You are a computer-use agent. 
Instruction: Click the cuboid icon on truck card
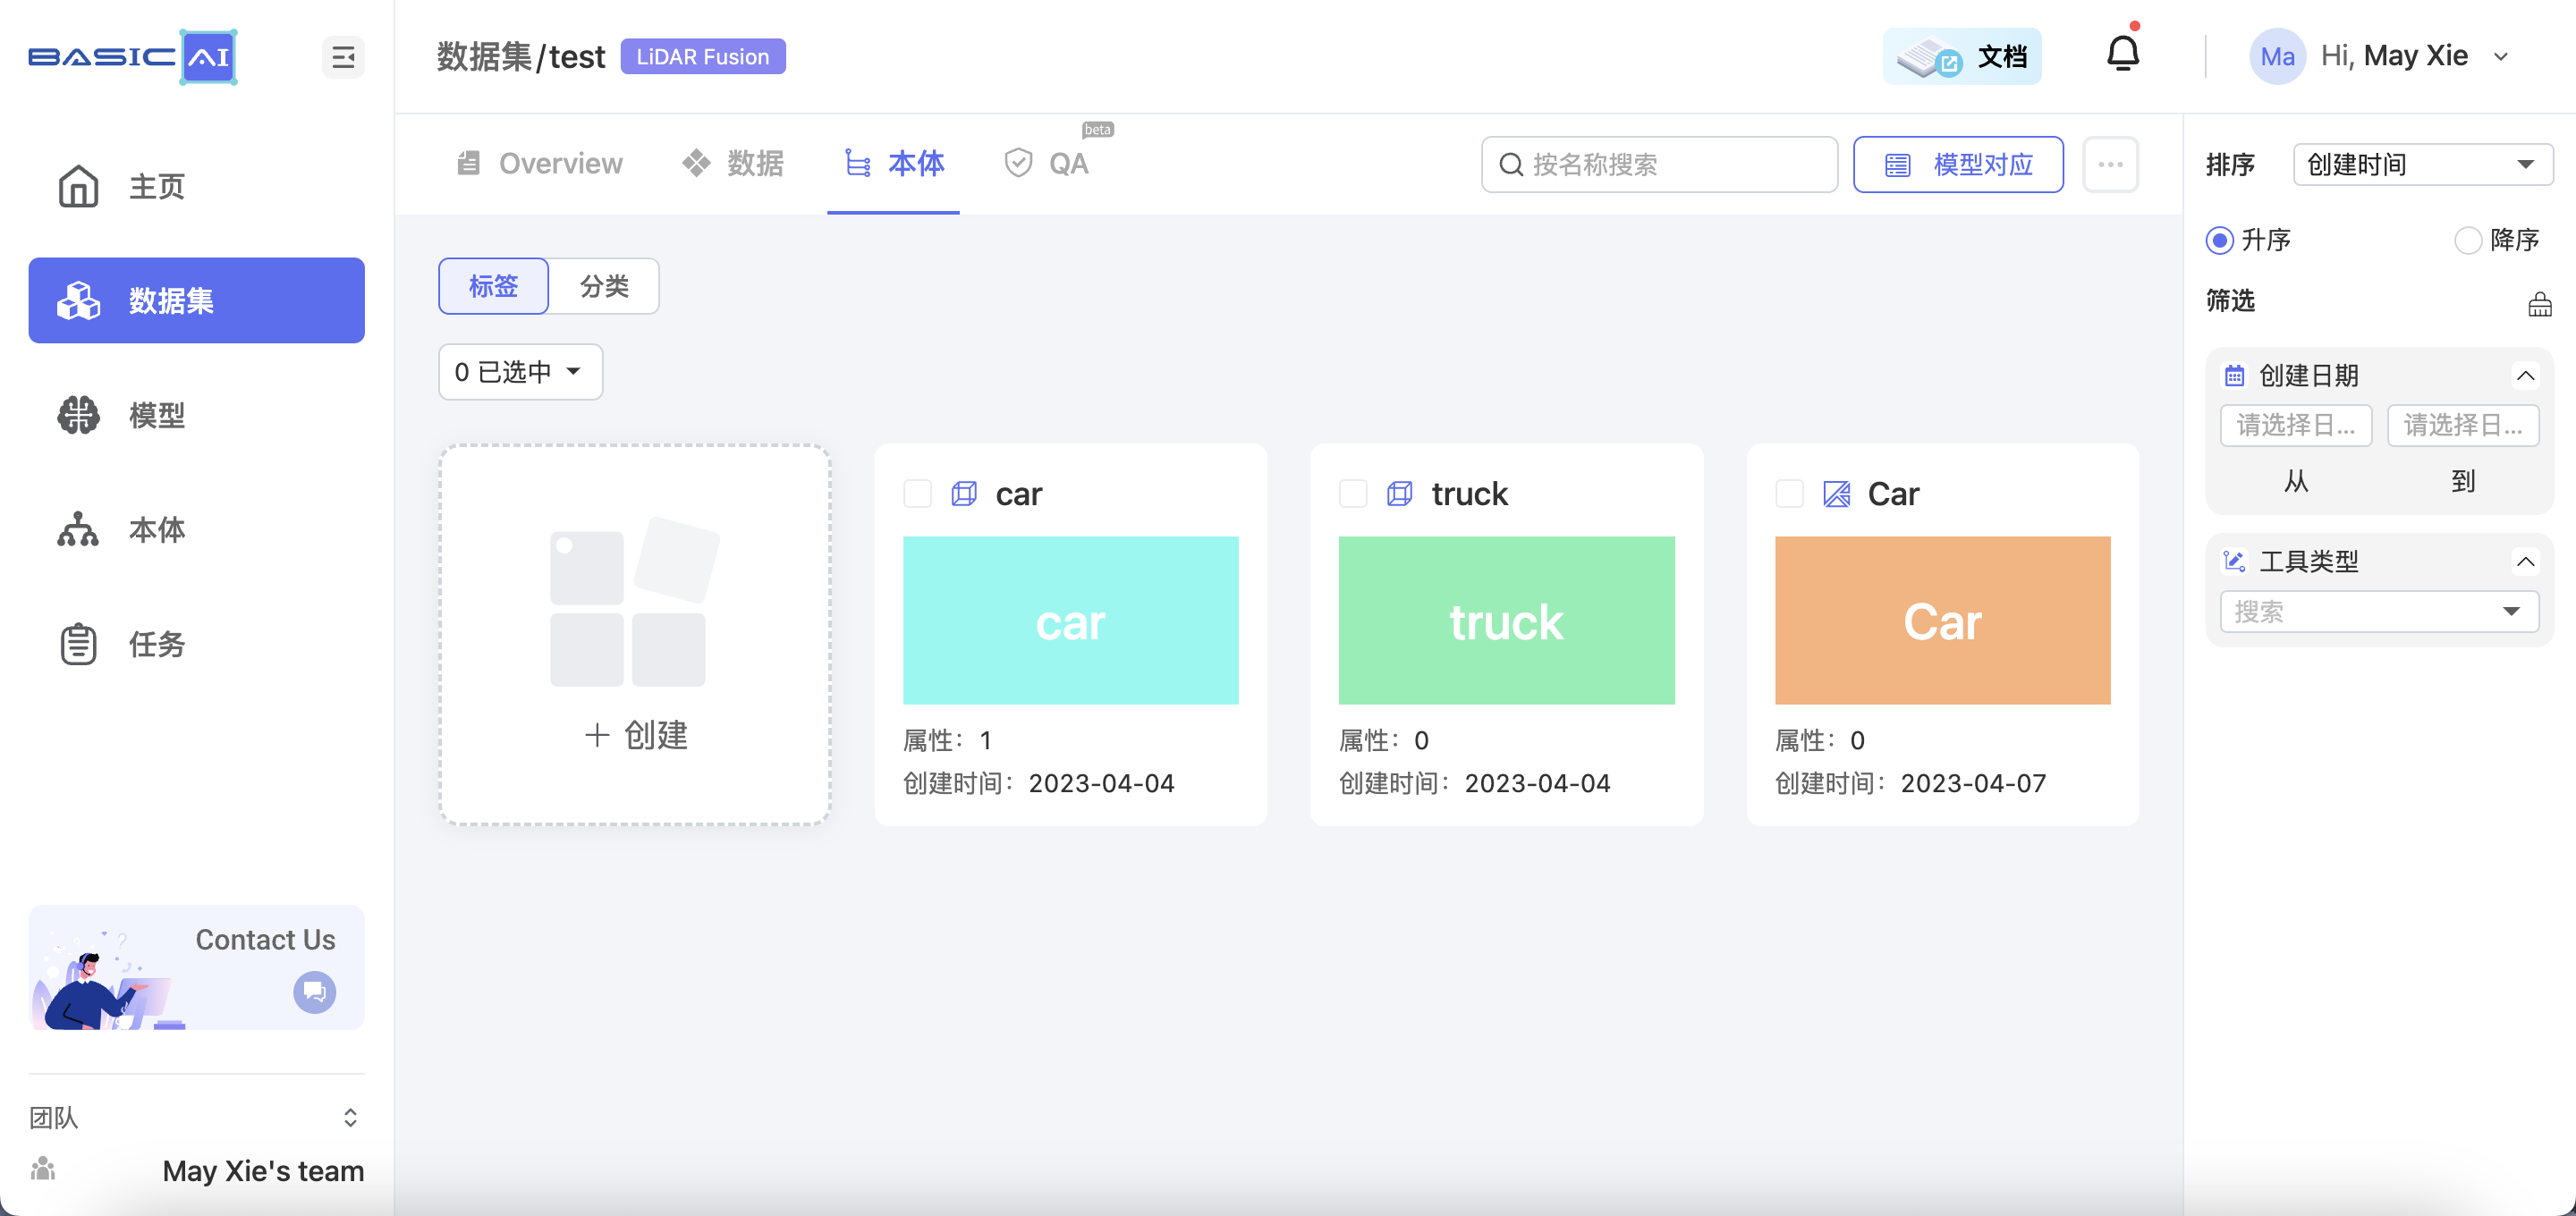pos(1400,493)
